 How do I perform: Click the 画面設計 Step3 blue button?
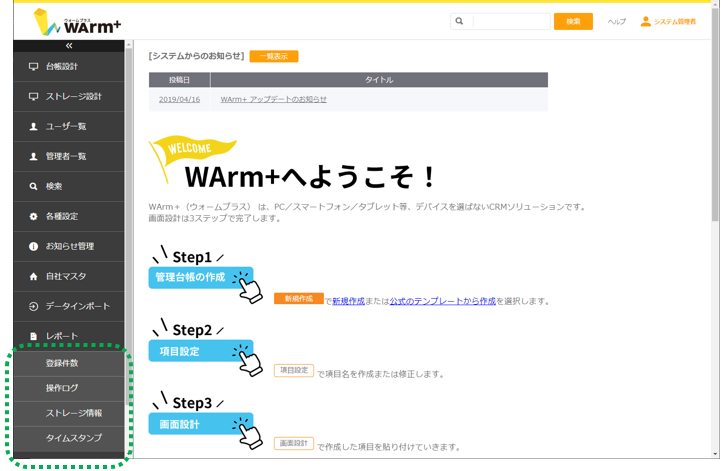point(201,424)
